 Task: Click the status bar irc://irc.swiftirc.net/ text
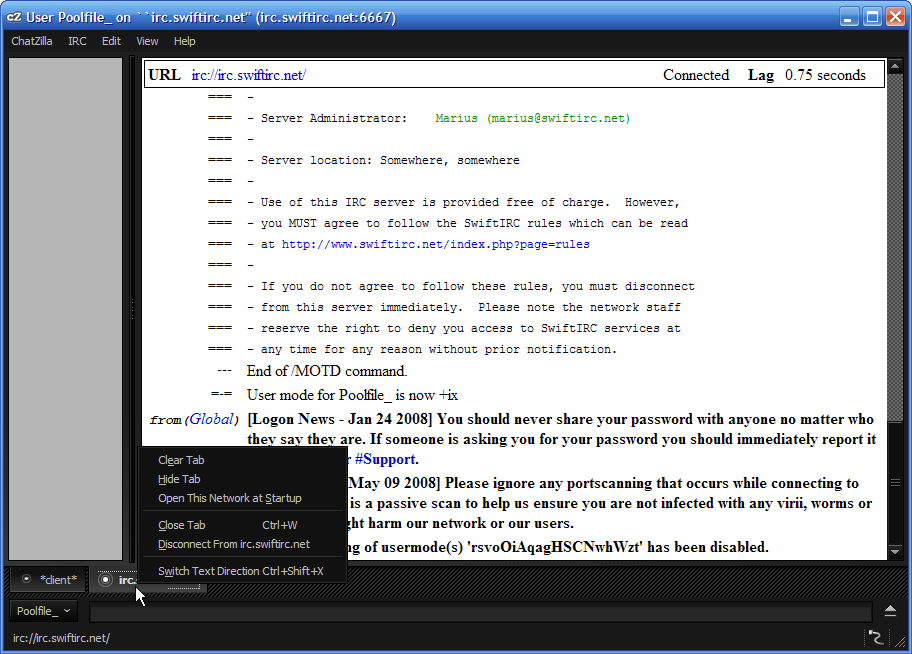(61, 638)
